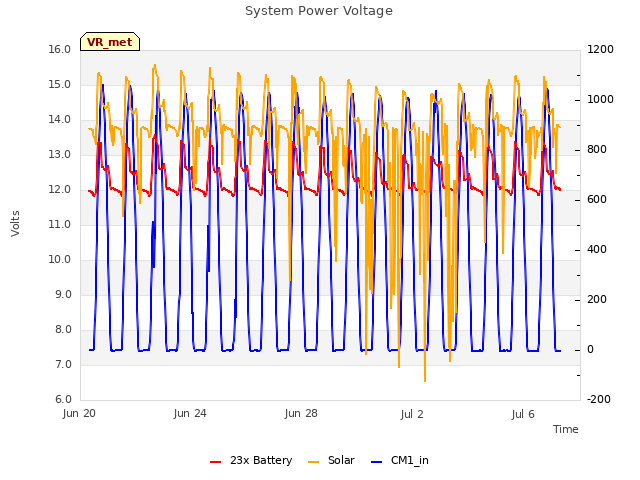640x480 pixels.
Task: Click the 1200 right axis value
Action: [x=600, y=49]
